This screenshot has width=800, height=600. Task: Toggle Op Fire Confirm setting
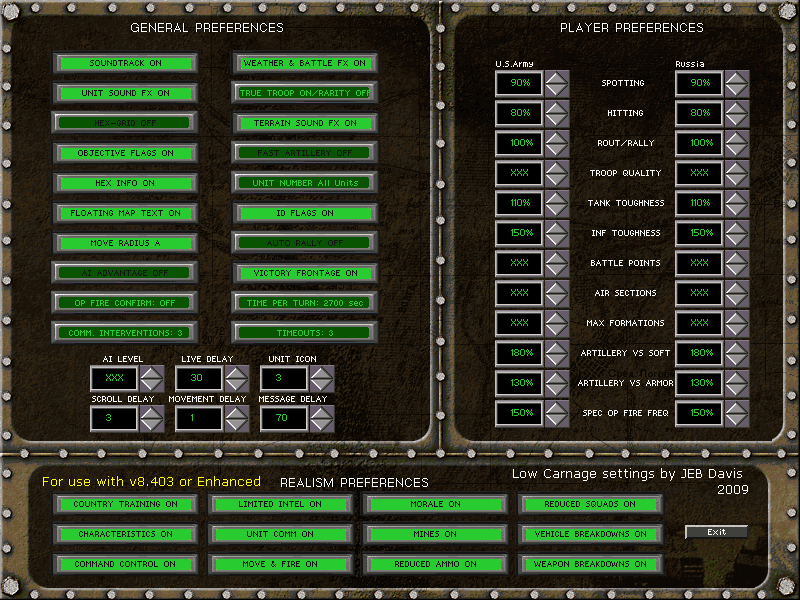pos(124,303)
